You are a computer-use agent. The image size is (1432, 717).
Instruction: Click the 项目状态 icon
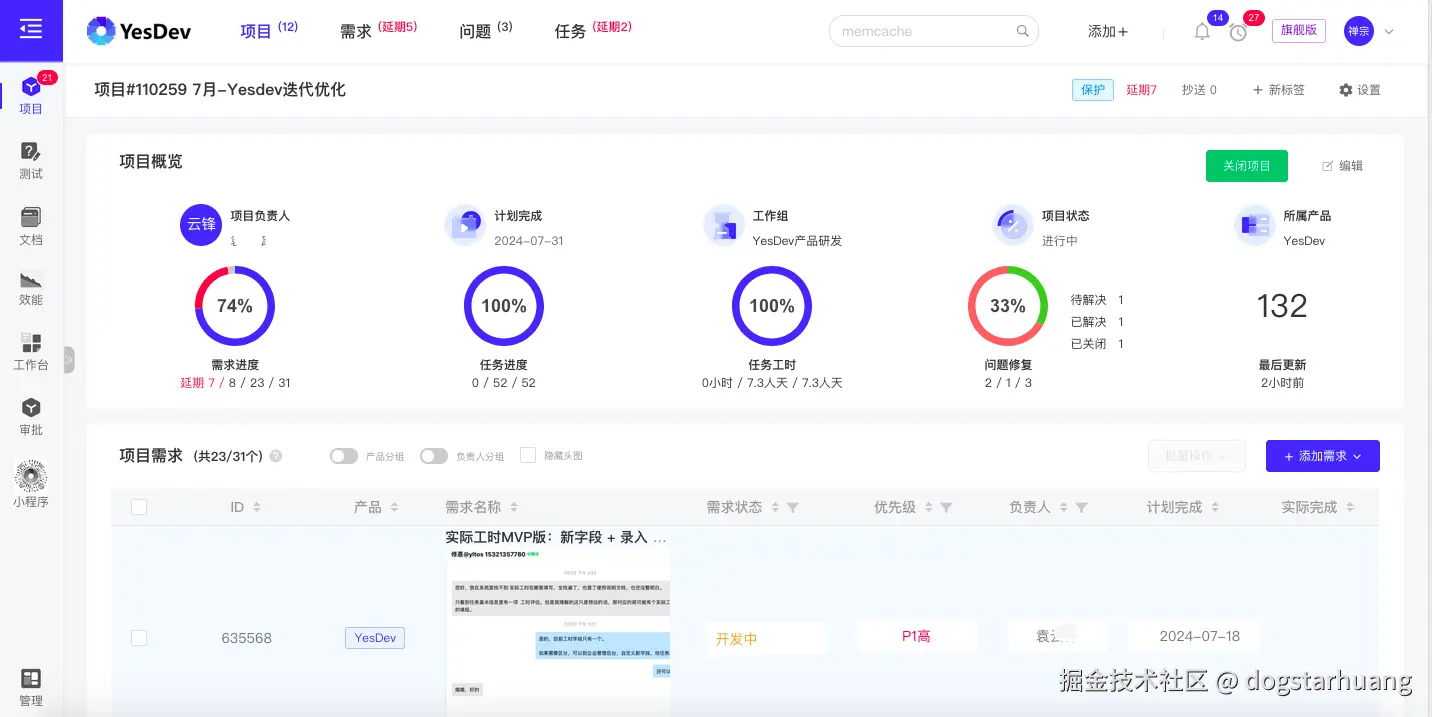(x=1012, y=225)
